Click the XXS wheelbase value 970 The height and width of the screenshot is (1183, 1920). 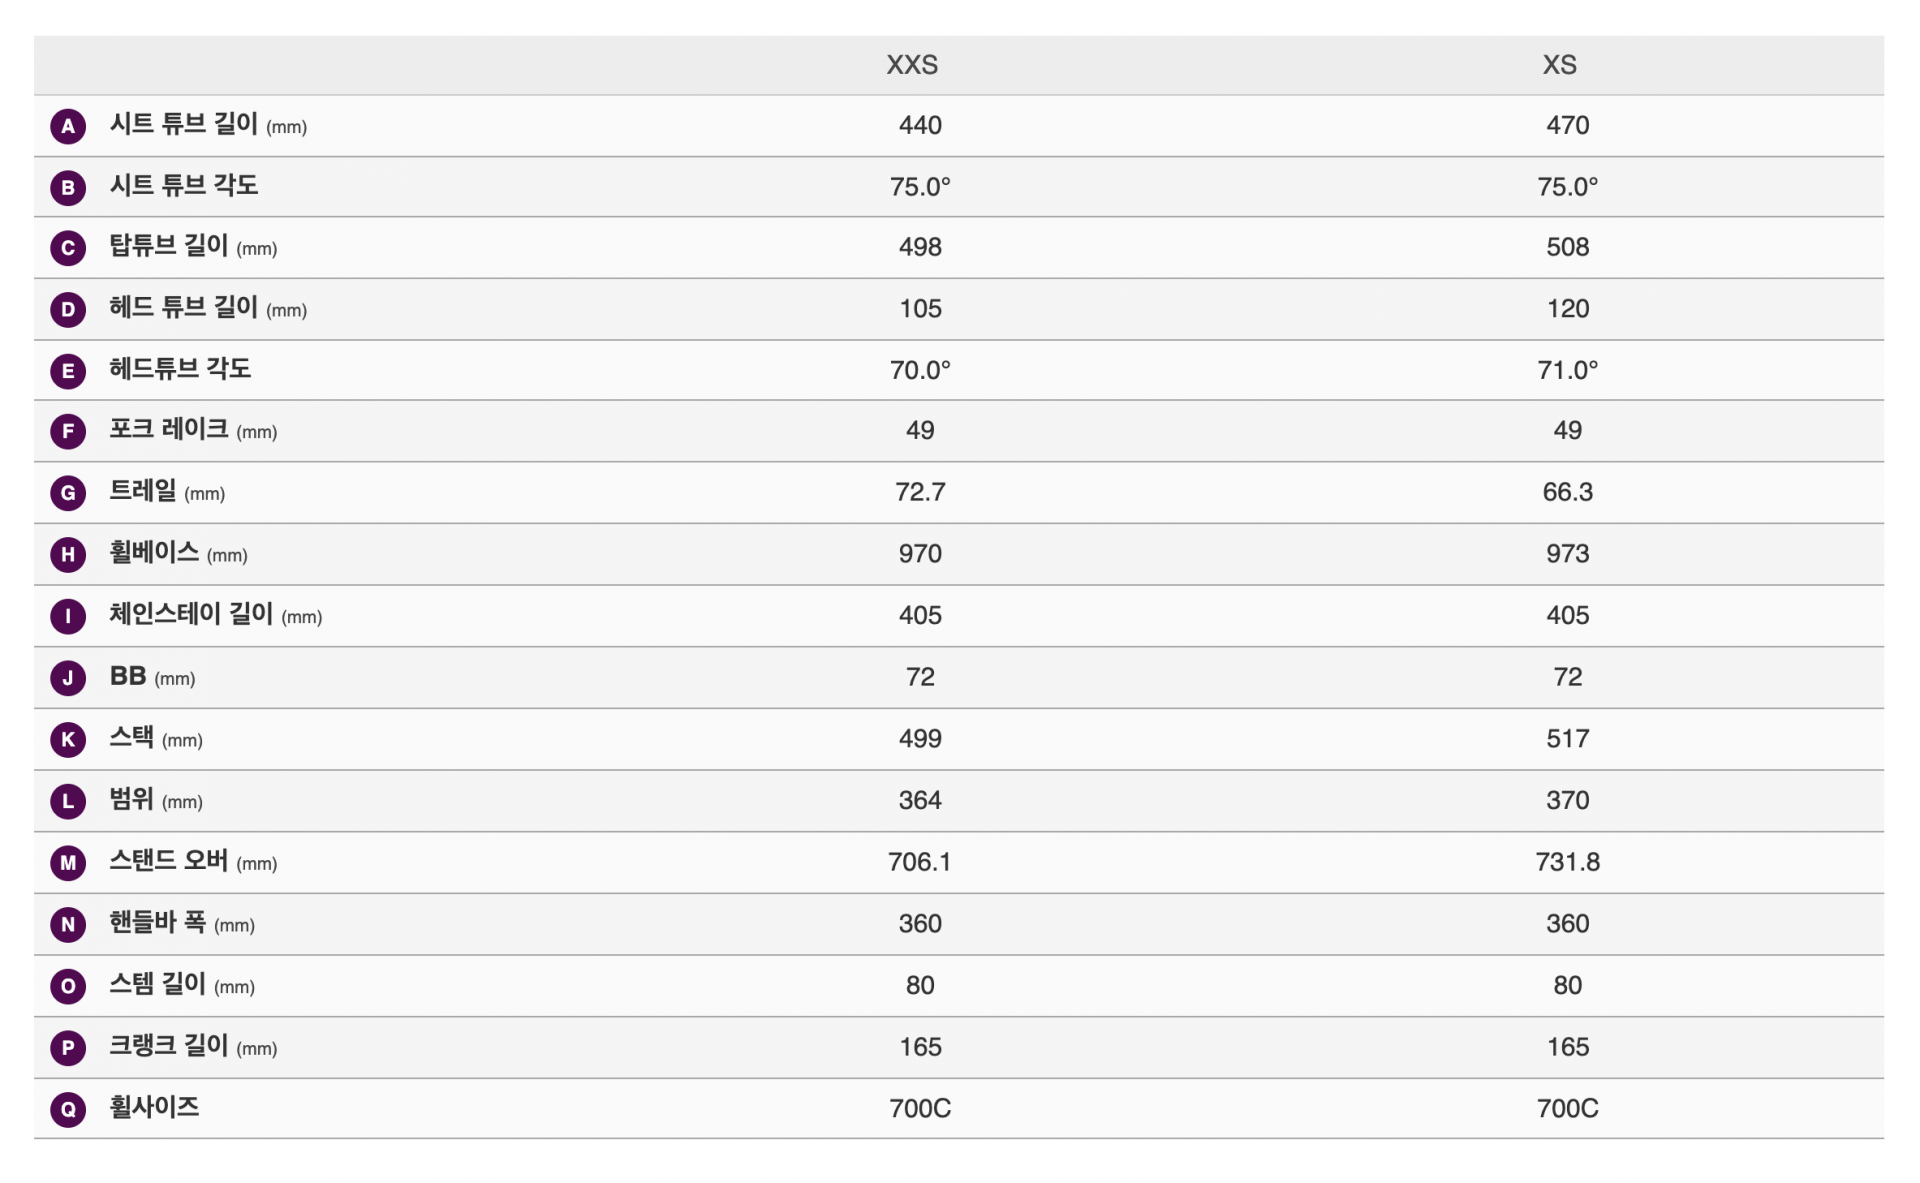coord(920,554)
